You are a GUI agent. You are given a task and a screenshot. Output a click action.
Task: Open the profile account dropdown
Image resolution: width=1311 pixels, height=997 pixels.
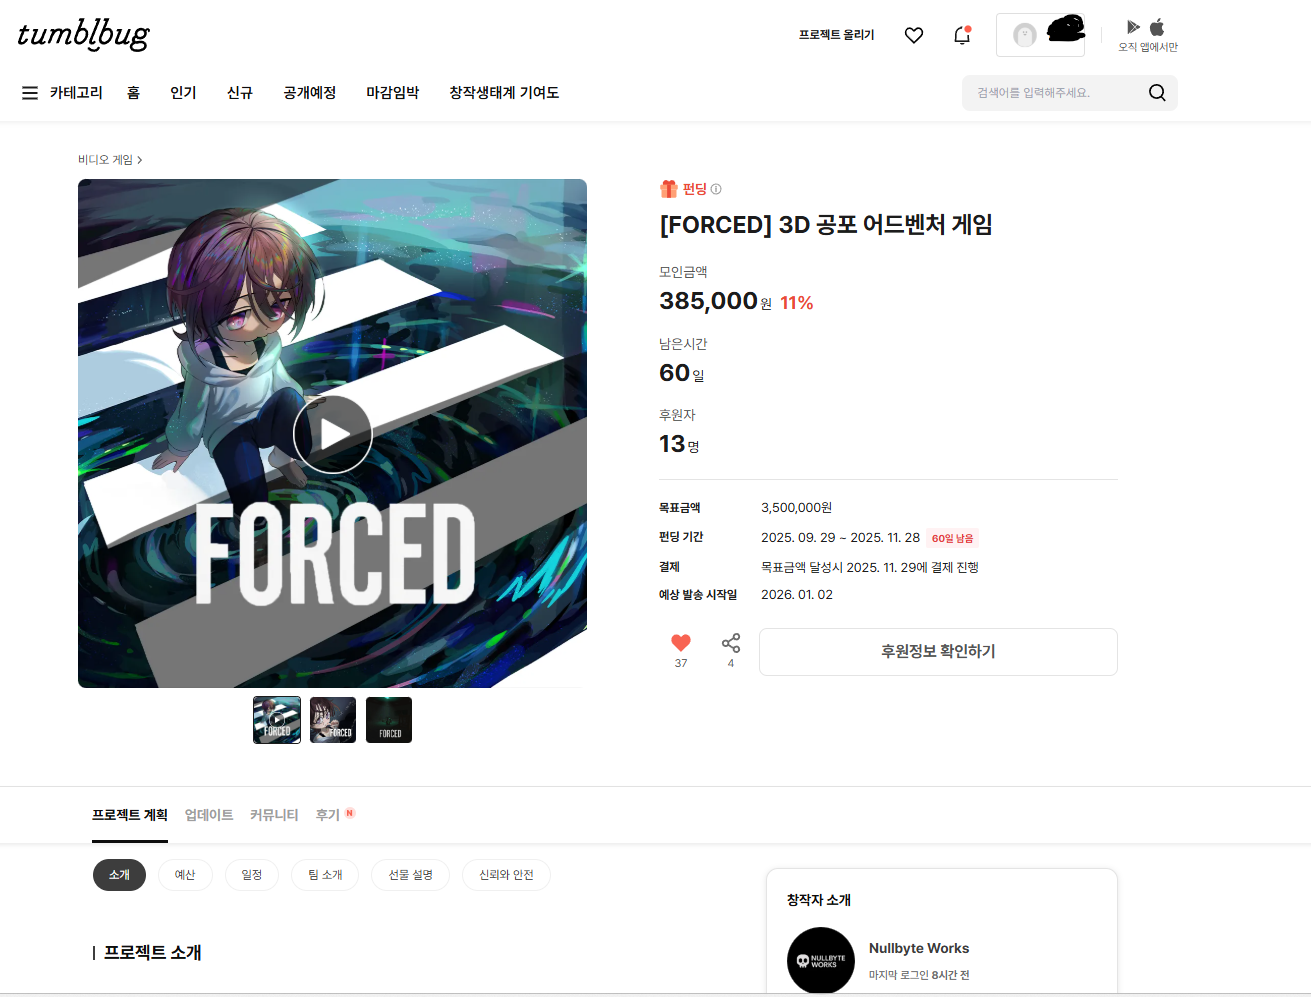point(1040,35)
